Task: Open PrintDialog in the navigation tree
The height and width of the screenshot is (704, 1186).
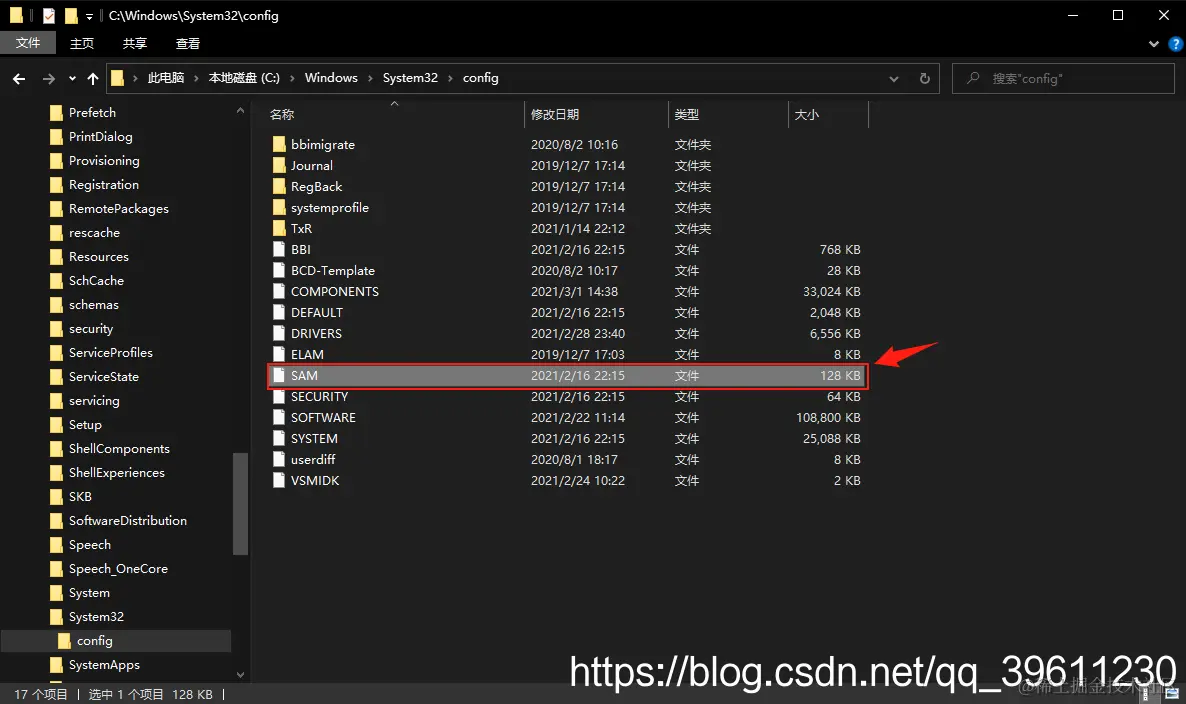Action: [x=101, y=137]
